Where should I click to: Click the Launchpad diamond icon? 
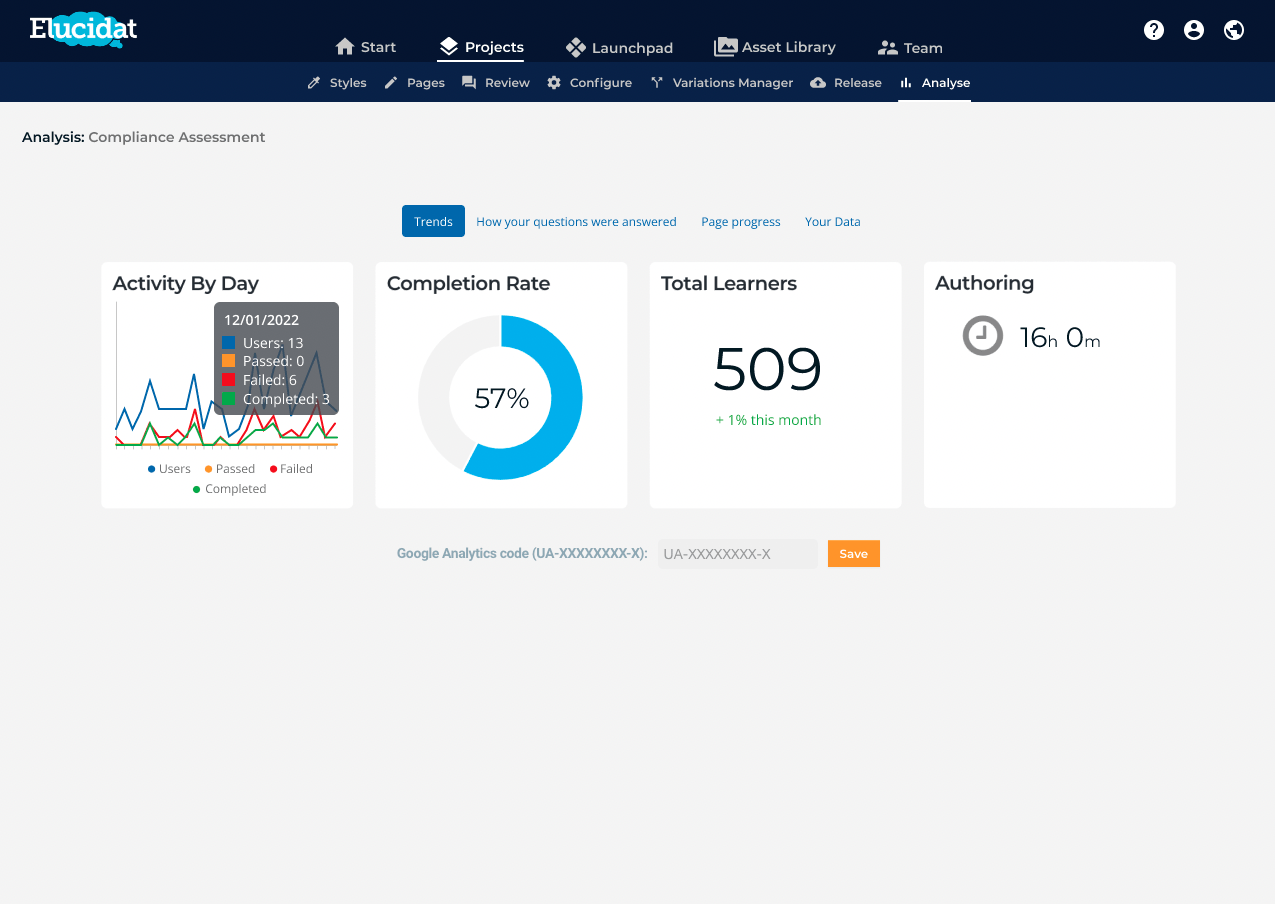(x=575, y=47)
